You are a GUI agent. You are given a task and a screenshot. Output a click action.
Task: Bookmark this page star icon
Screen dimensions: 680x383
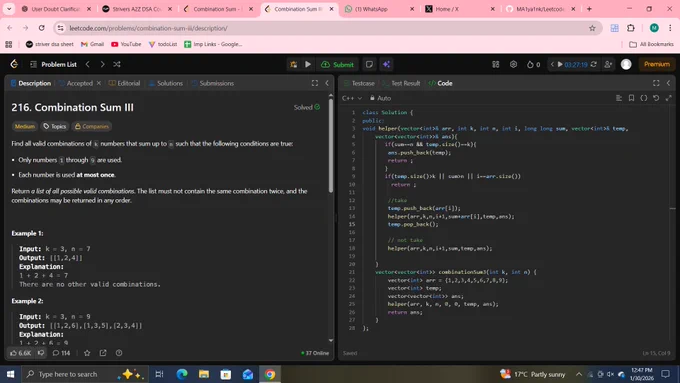click(592, 28)
